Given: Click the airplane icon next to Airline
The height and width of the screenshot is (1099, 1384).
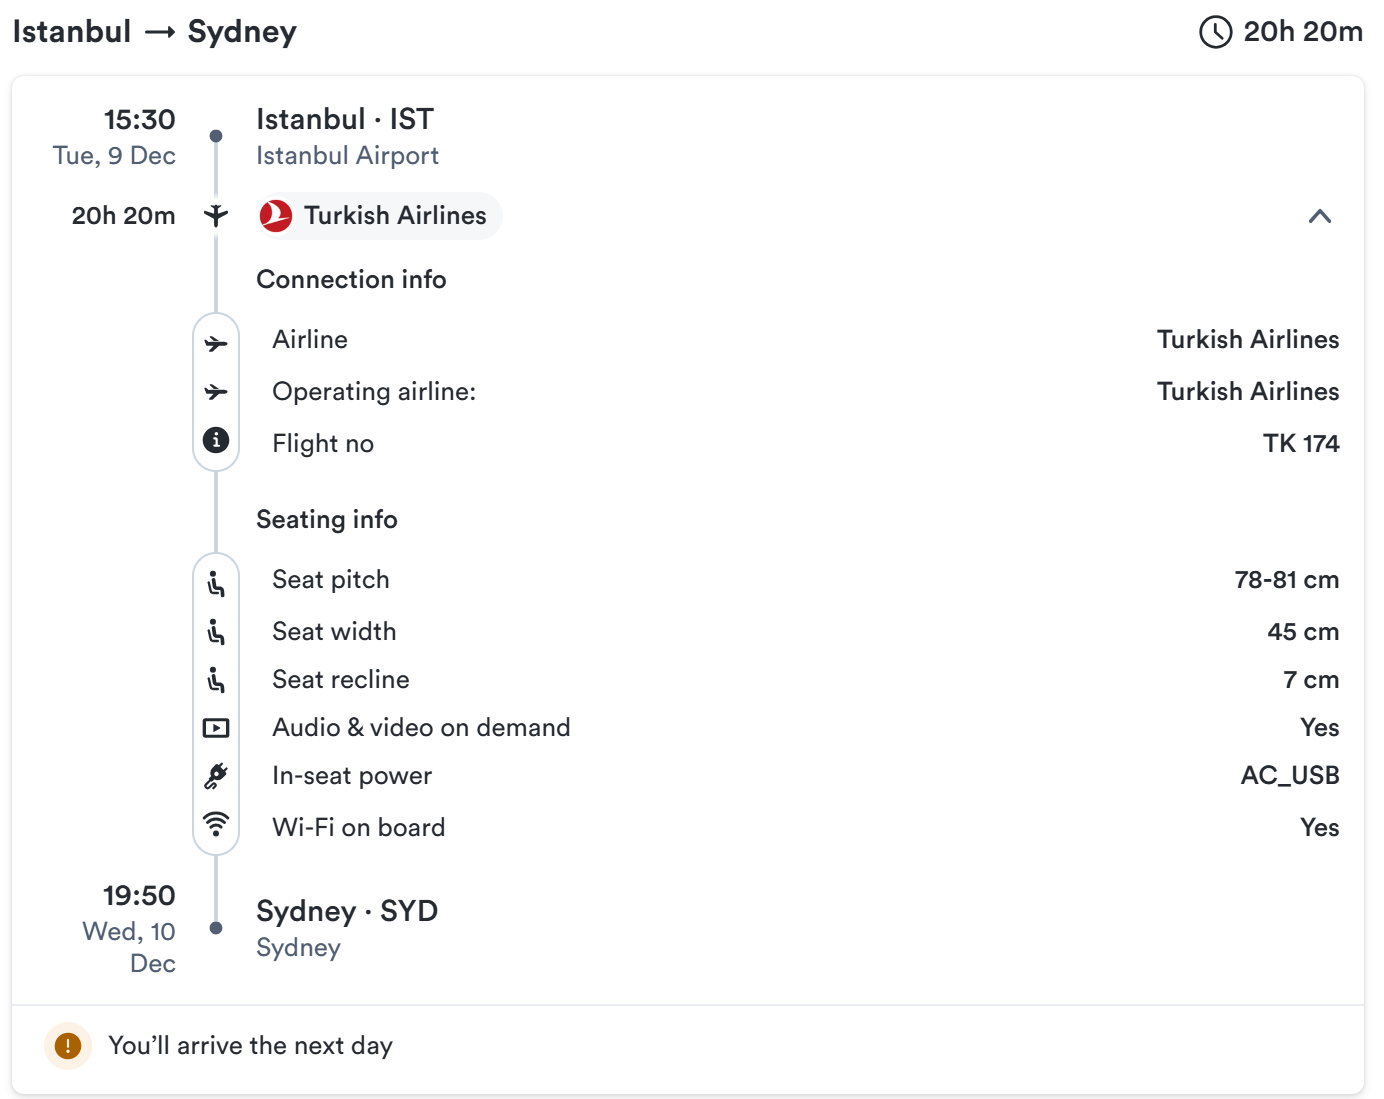Looking at the screenshot, I should click(216, 344).
